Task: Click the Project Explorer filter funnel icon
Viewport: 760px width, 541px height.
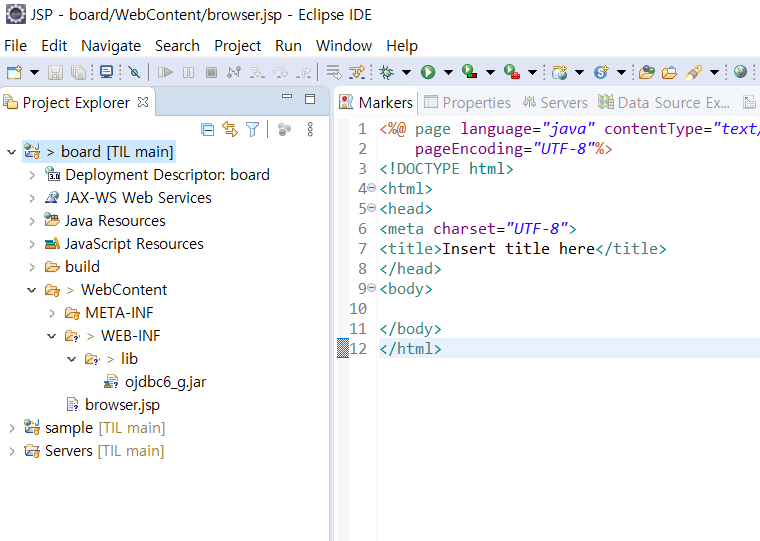Action: 253,129
